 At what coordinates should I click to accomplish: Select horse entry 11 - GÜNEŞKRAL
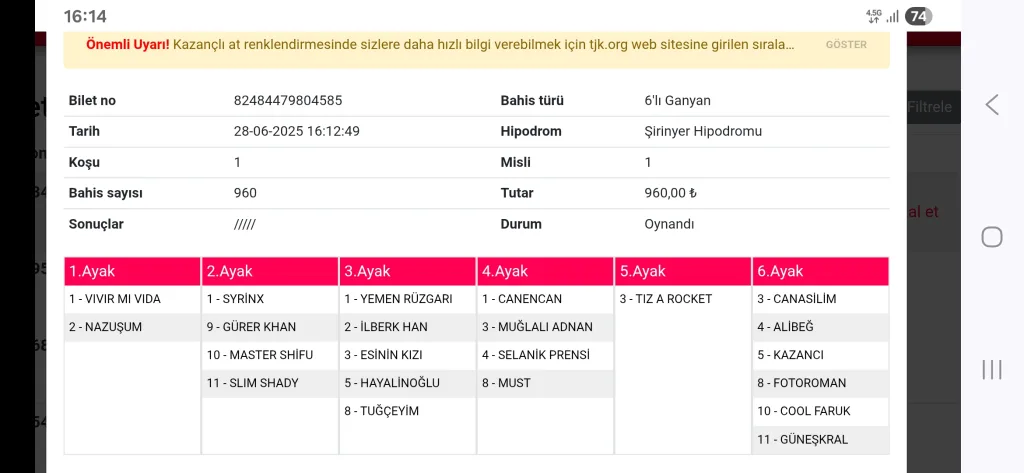(802, 439)
